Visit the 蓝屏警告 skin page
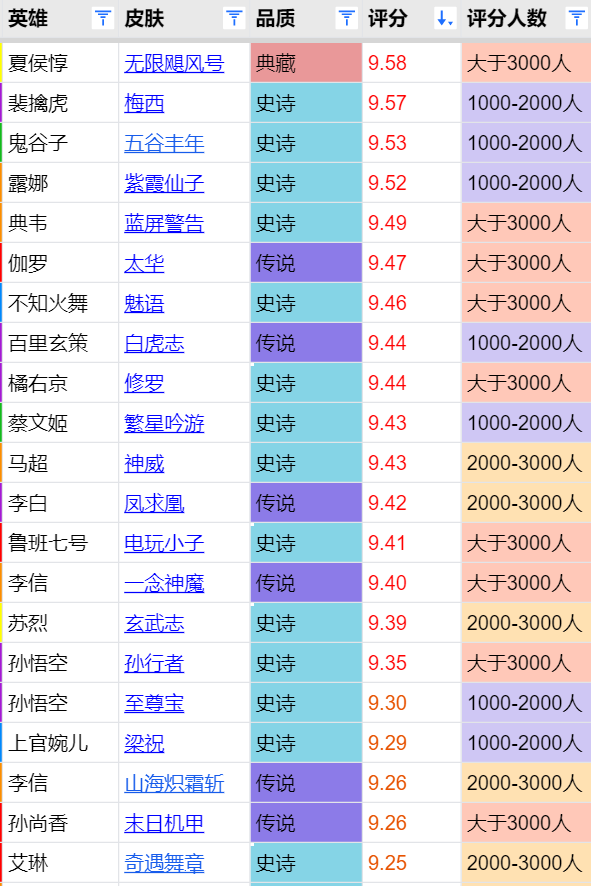 164,224
